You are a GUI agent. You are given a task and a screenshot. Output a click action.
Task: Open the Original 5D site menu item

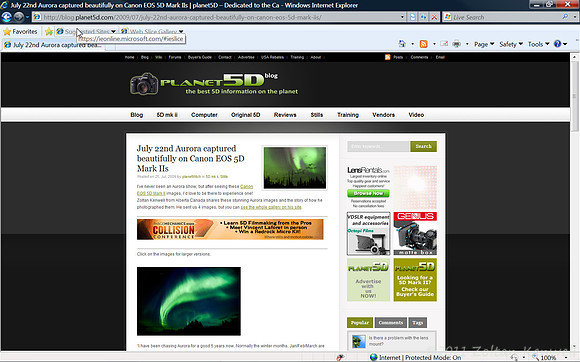[x=246, y=115]
